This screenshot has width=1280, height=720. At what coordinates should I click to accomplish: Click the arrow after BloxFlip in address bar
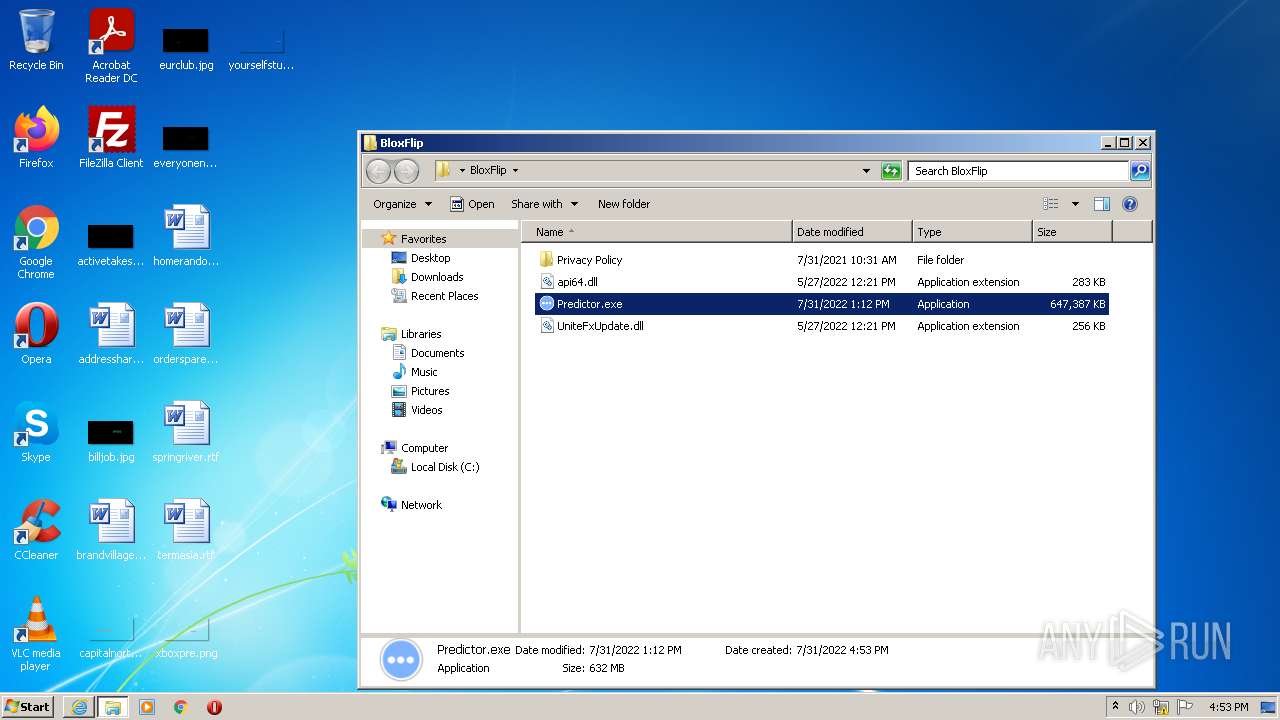[x=515, y=171]
